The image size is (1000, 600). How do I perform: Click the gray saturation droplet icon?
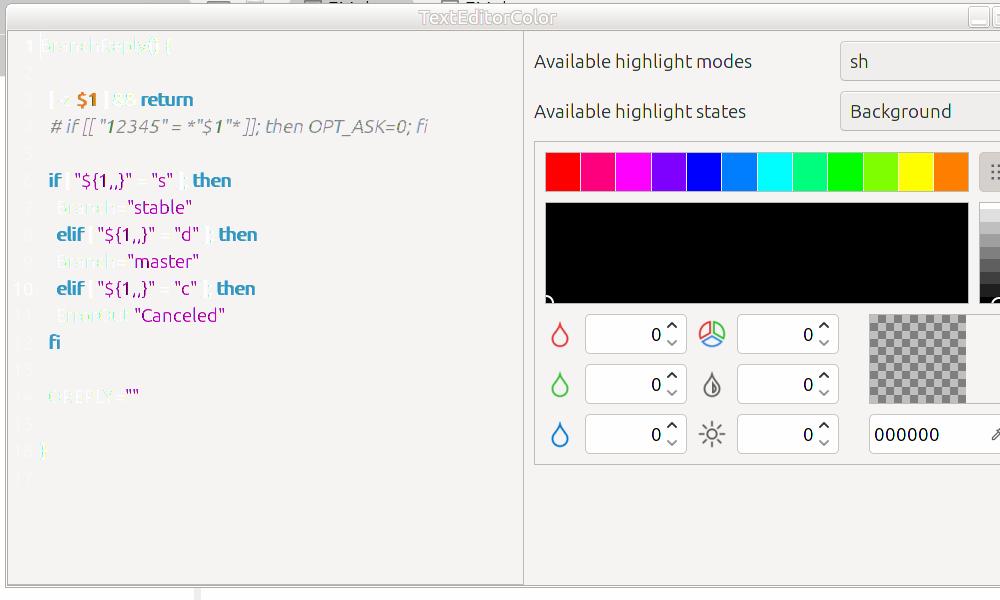(x=711, y=385)
